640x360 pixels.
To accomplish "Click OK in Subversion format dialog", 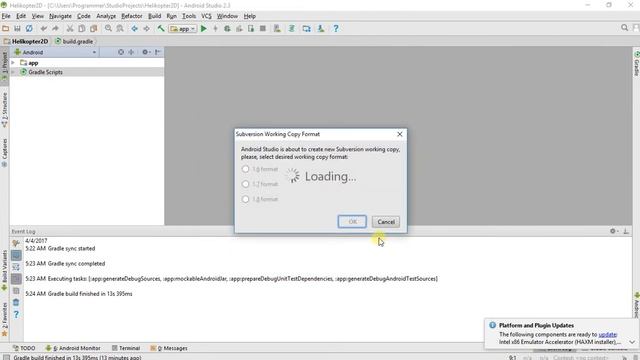I will 352,222.
